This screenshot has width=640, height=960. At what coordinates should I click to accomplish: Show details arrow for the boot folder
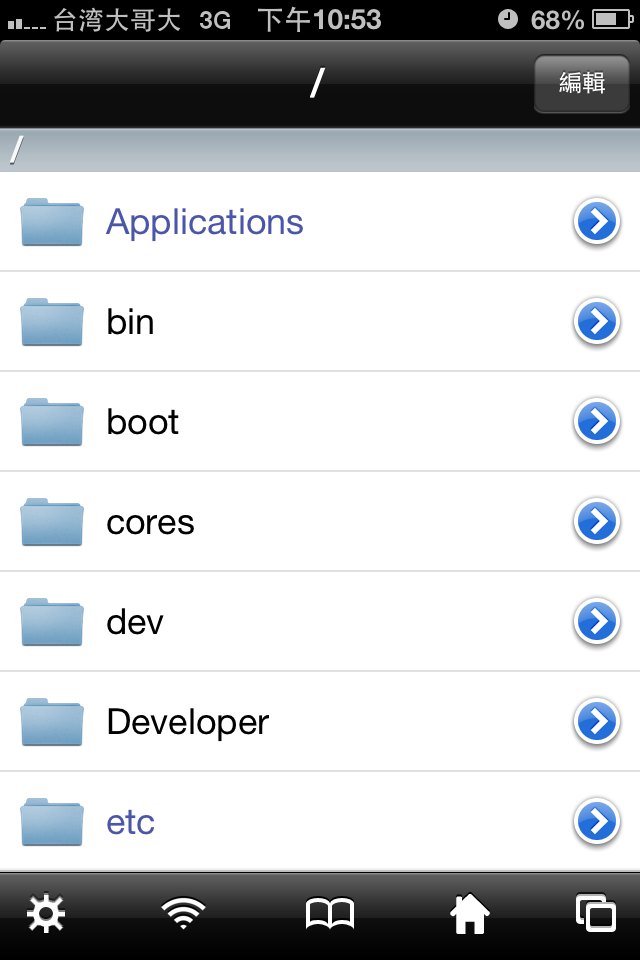coord(597,421)
